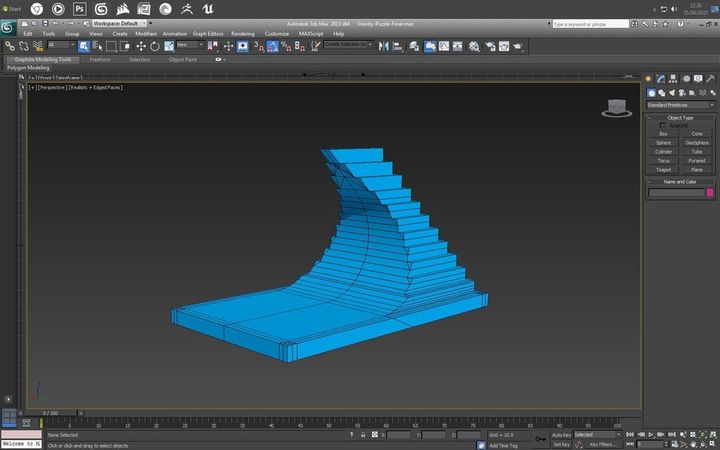The width and height of the screenshot is (720, 450).
Task: Switch to the Freeform ribbon tab
Action: coord(100,59)
